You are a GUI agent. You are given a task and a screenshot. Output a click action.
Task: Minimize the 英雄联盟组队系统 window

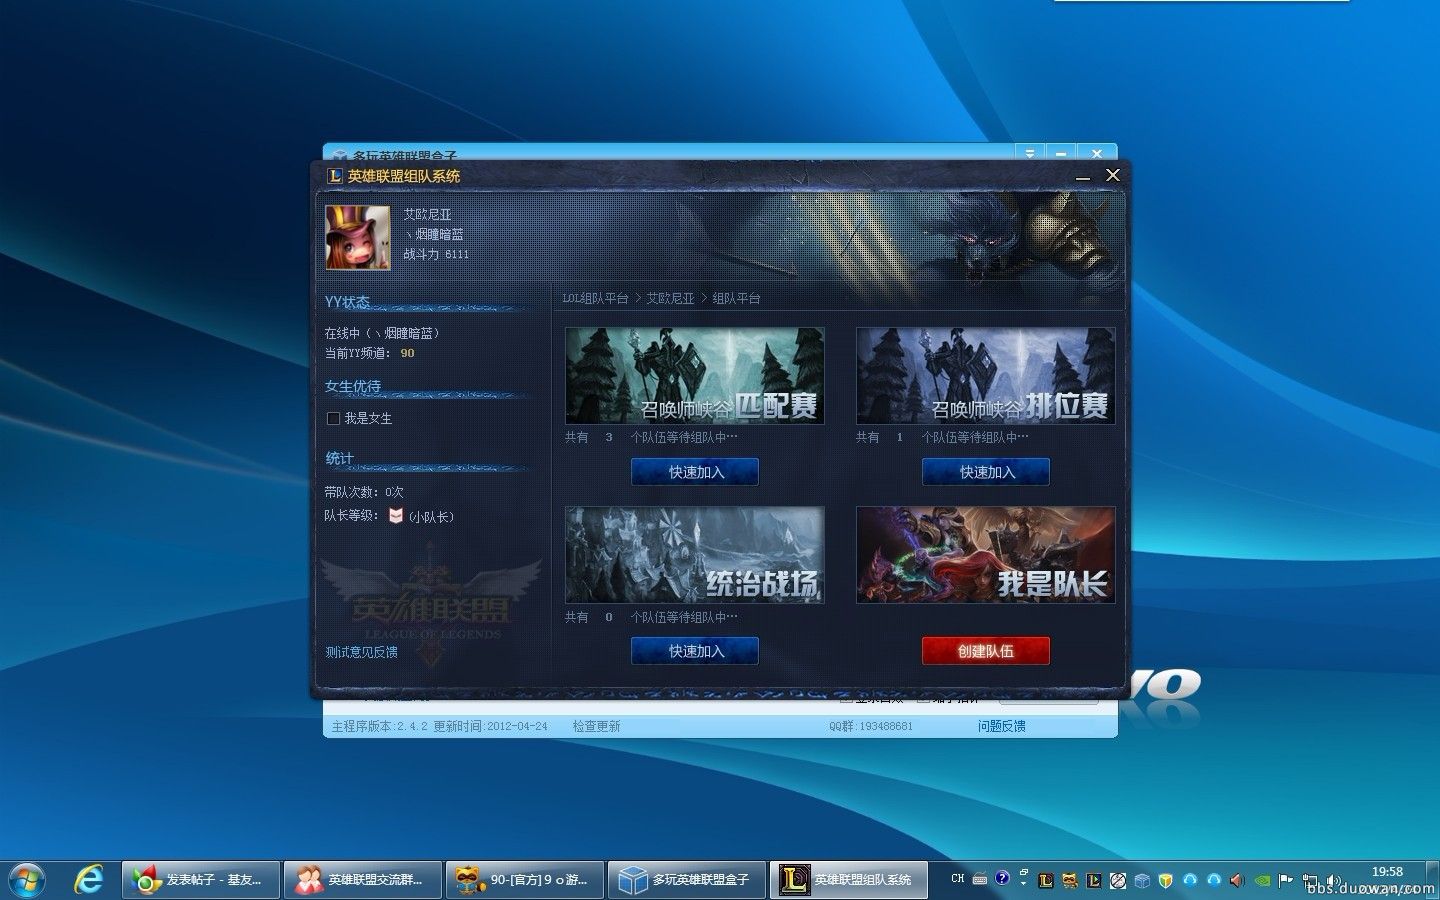click(1083, 176)
